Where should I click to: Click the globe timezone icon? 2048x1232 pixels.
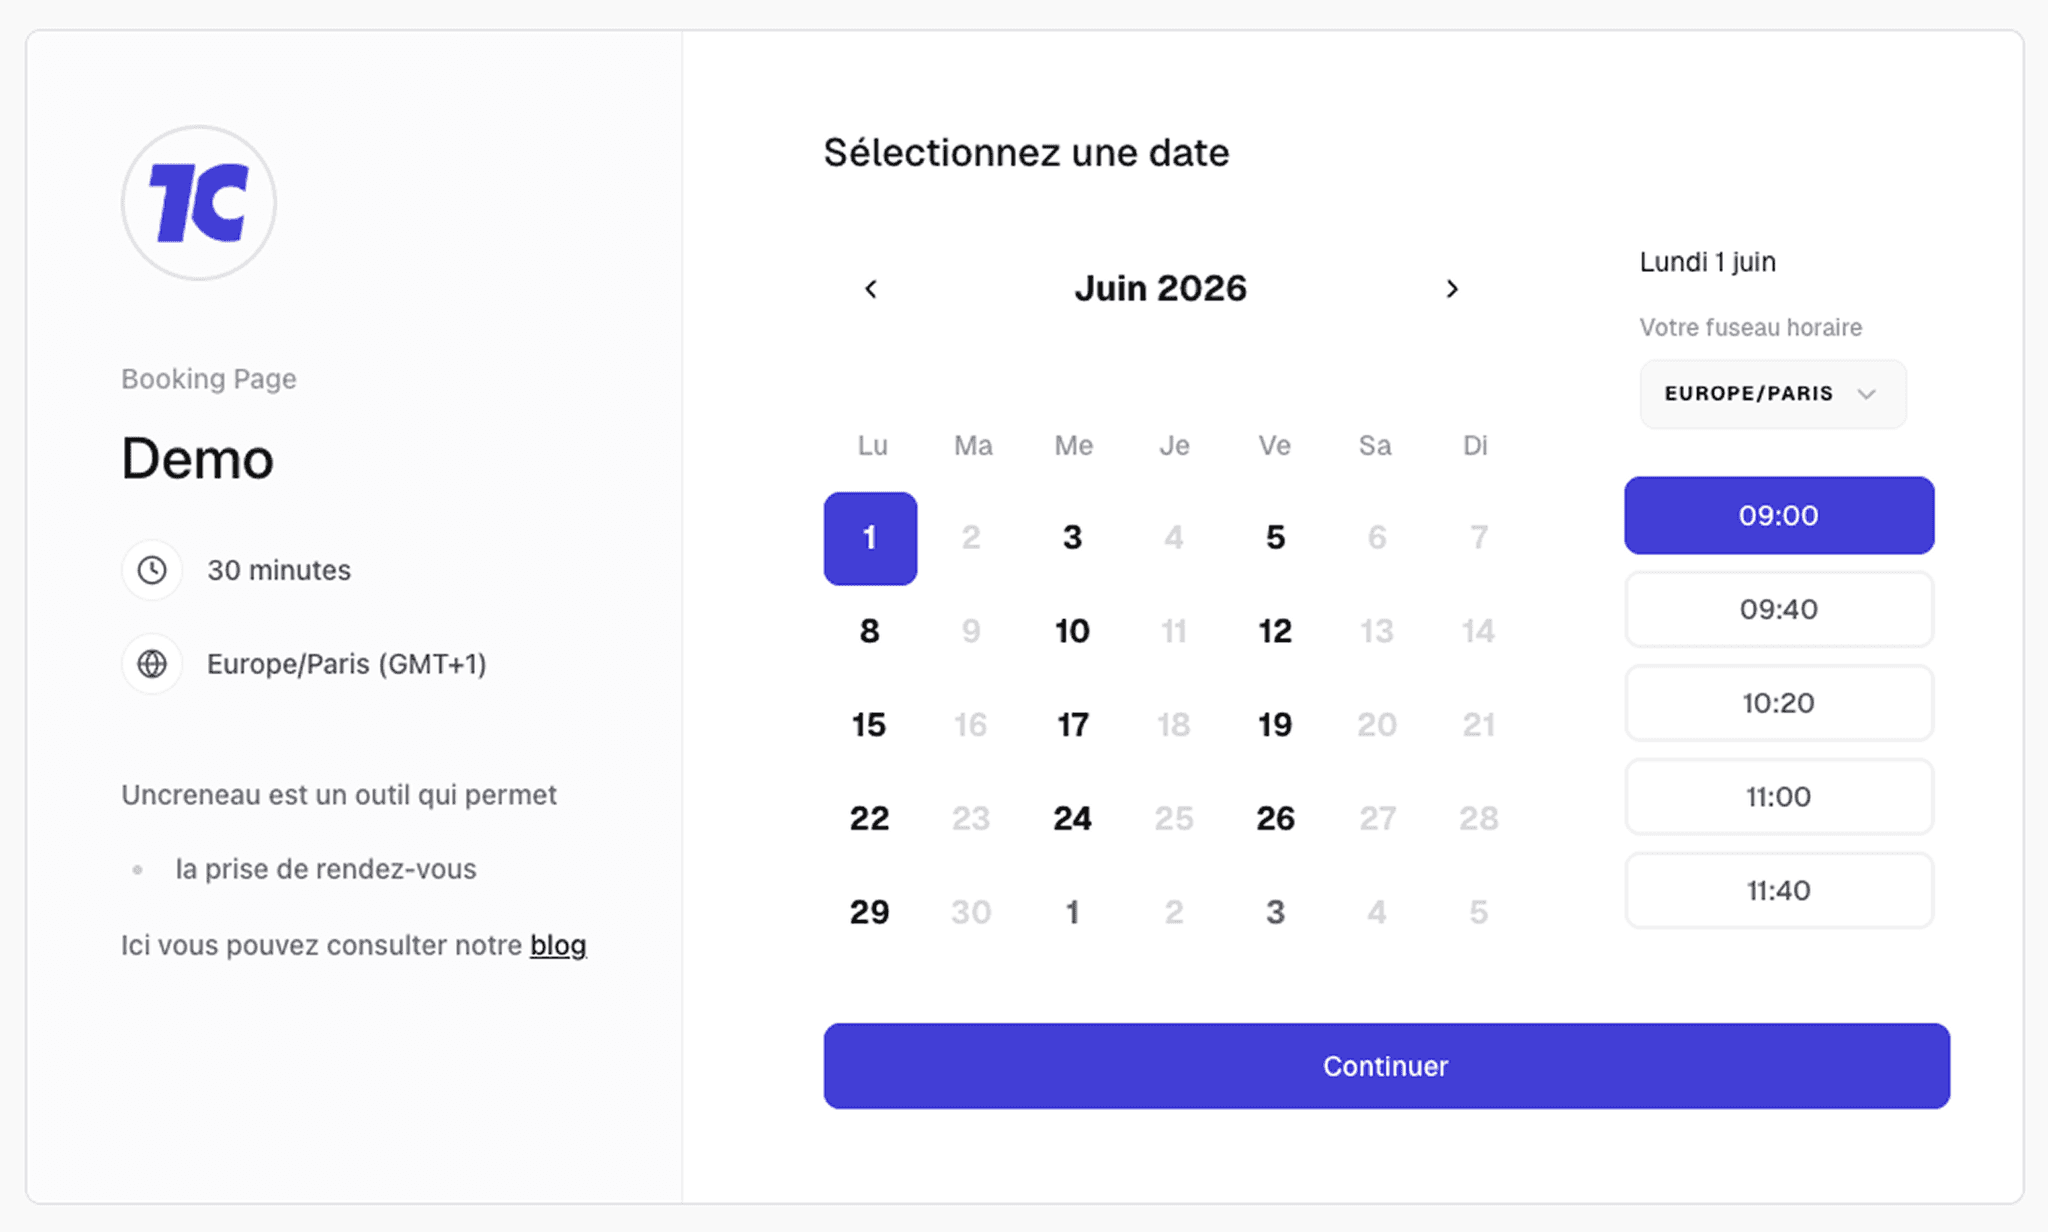[x=152, y=664]
